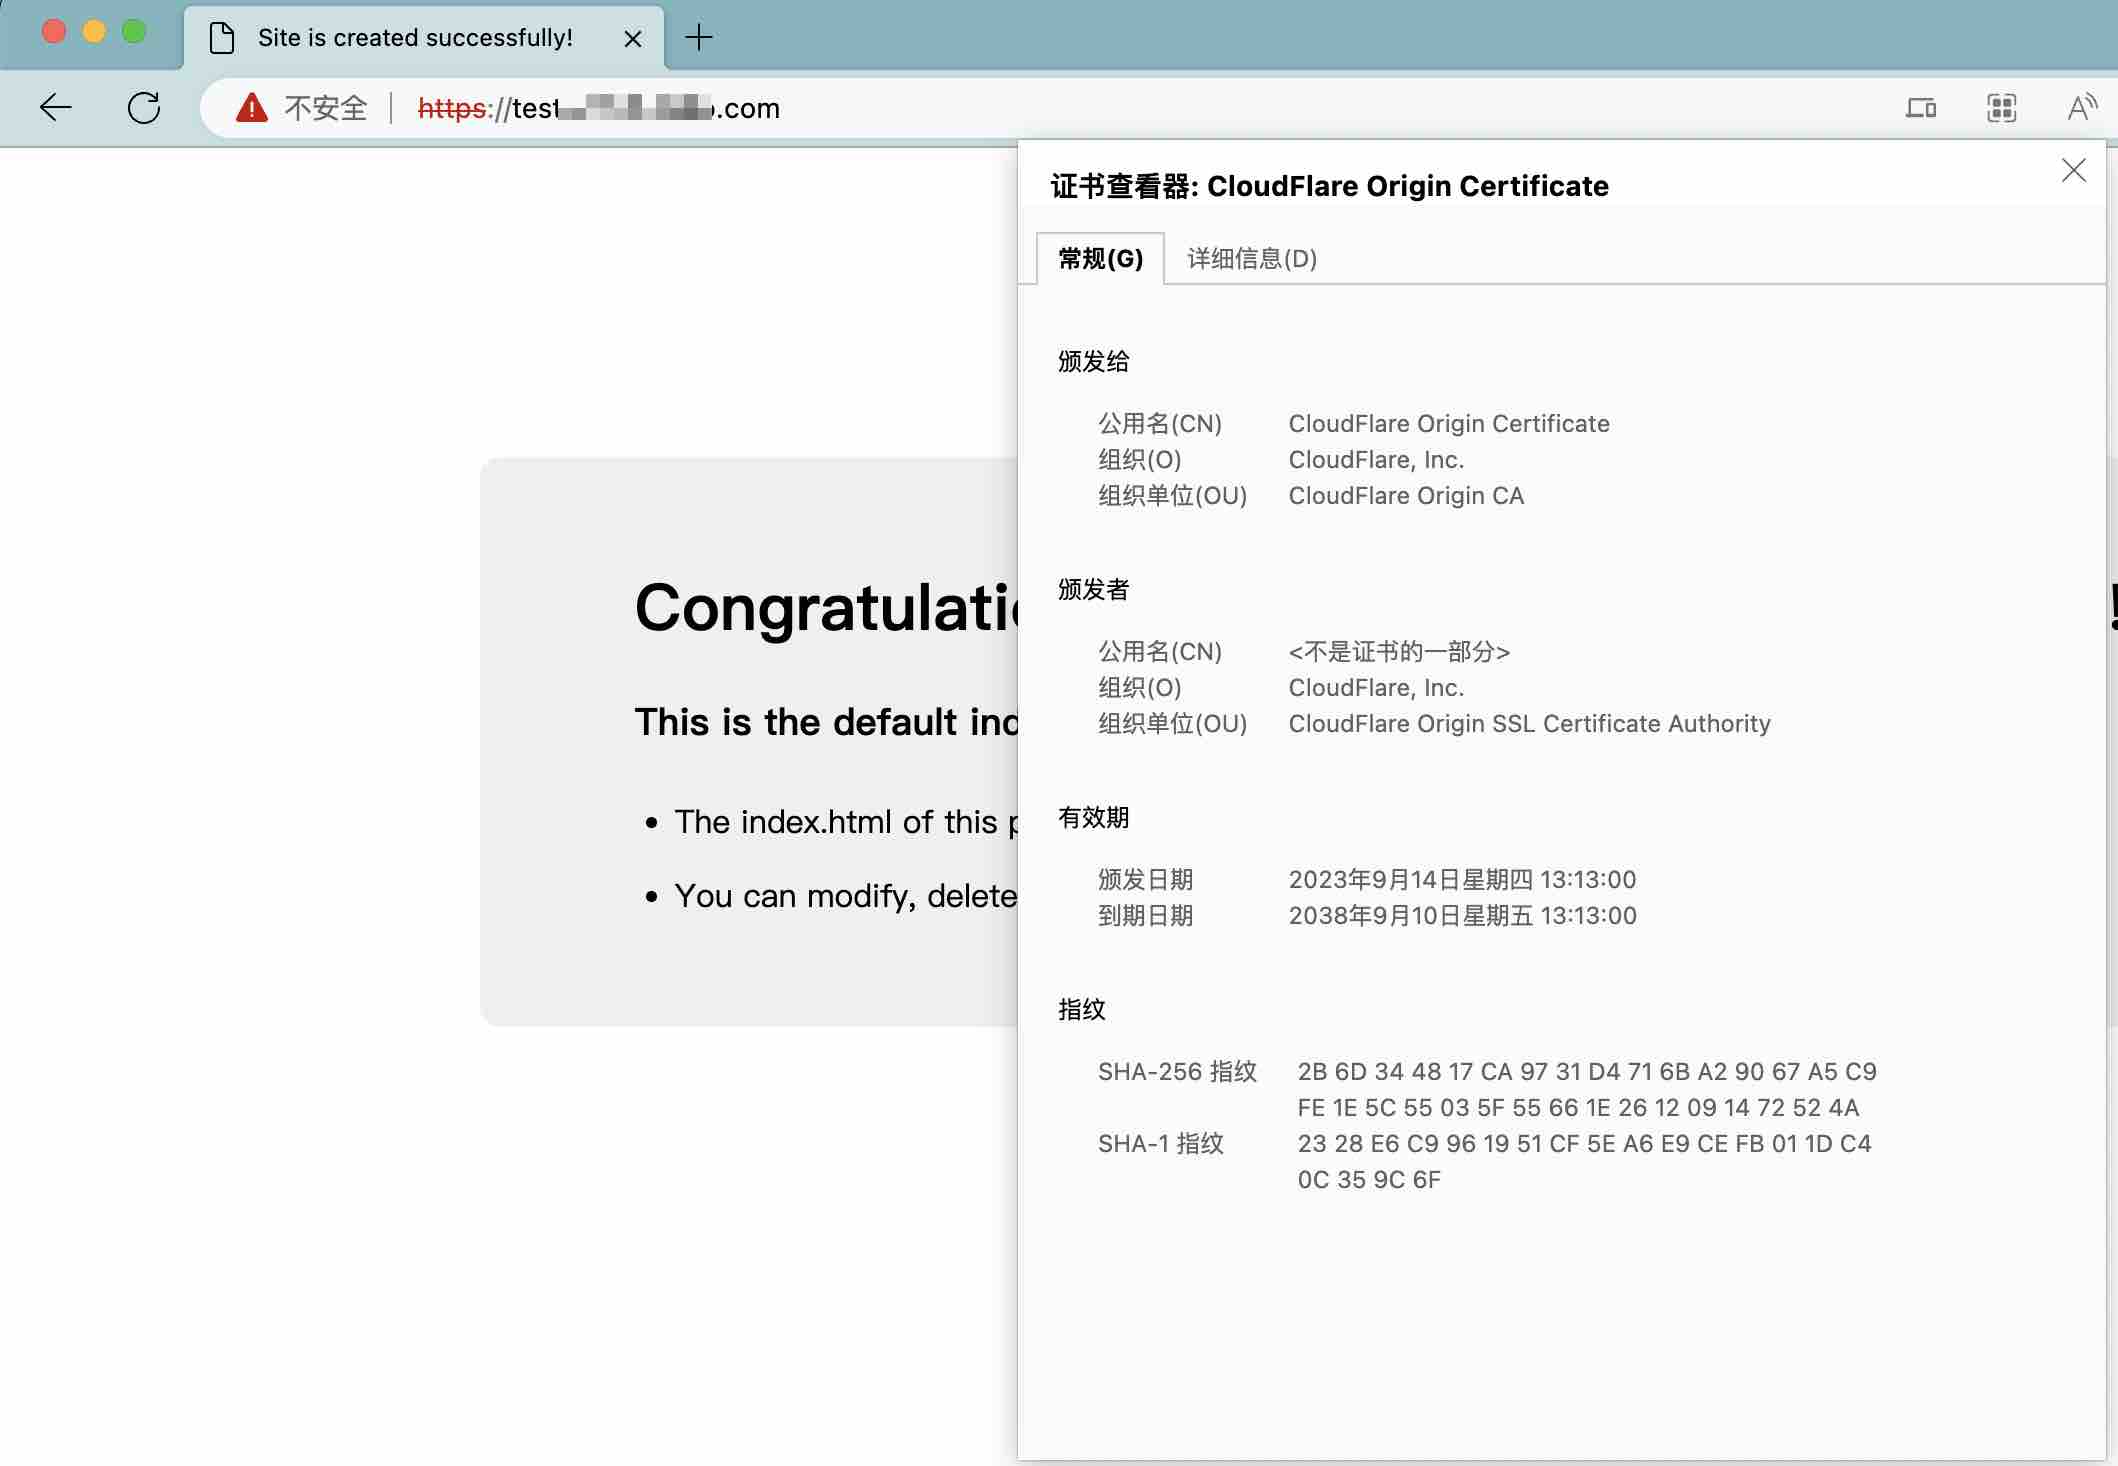Click the 有效期 section heading
2118x1466 pixels.
1094,818
